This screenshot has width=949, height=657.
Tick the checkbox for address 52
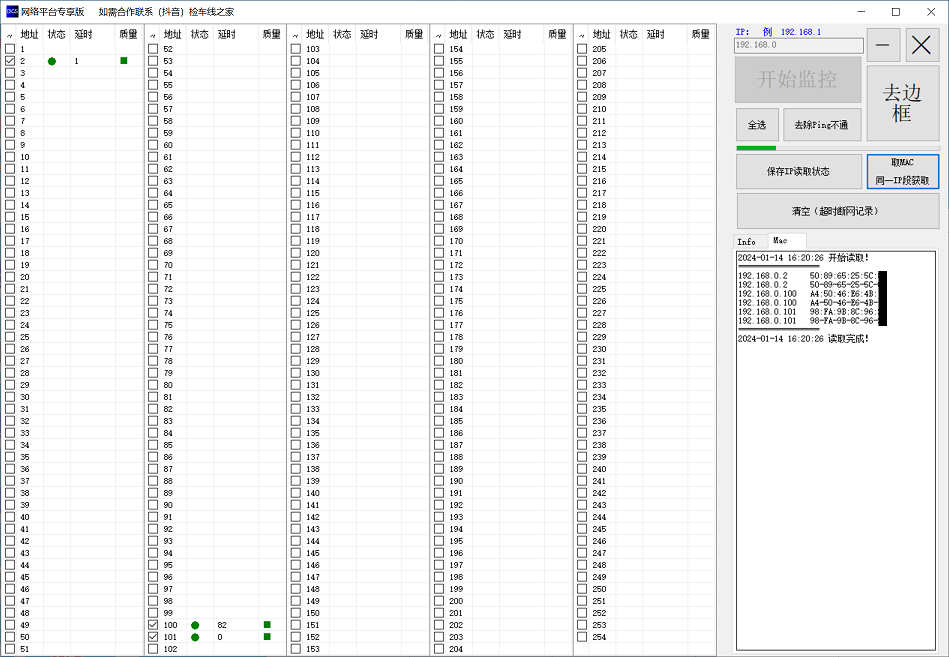(x=153, y=49)
